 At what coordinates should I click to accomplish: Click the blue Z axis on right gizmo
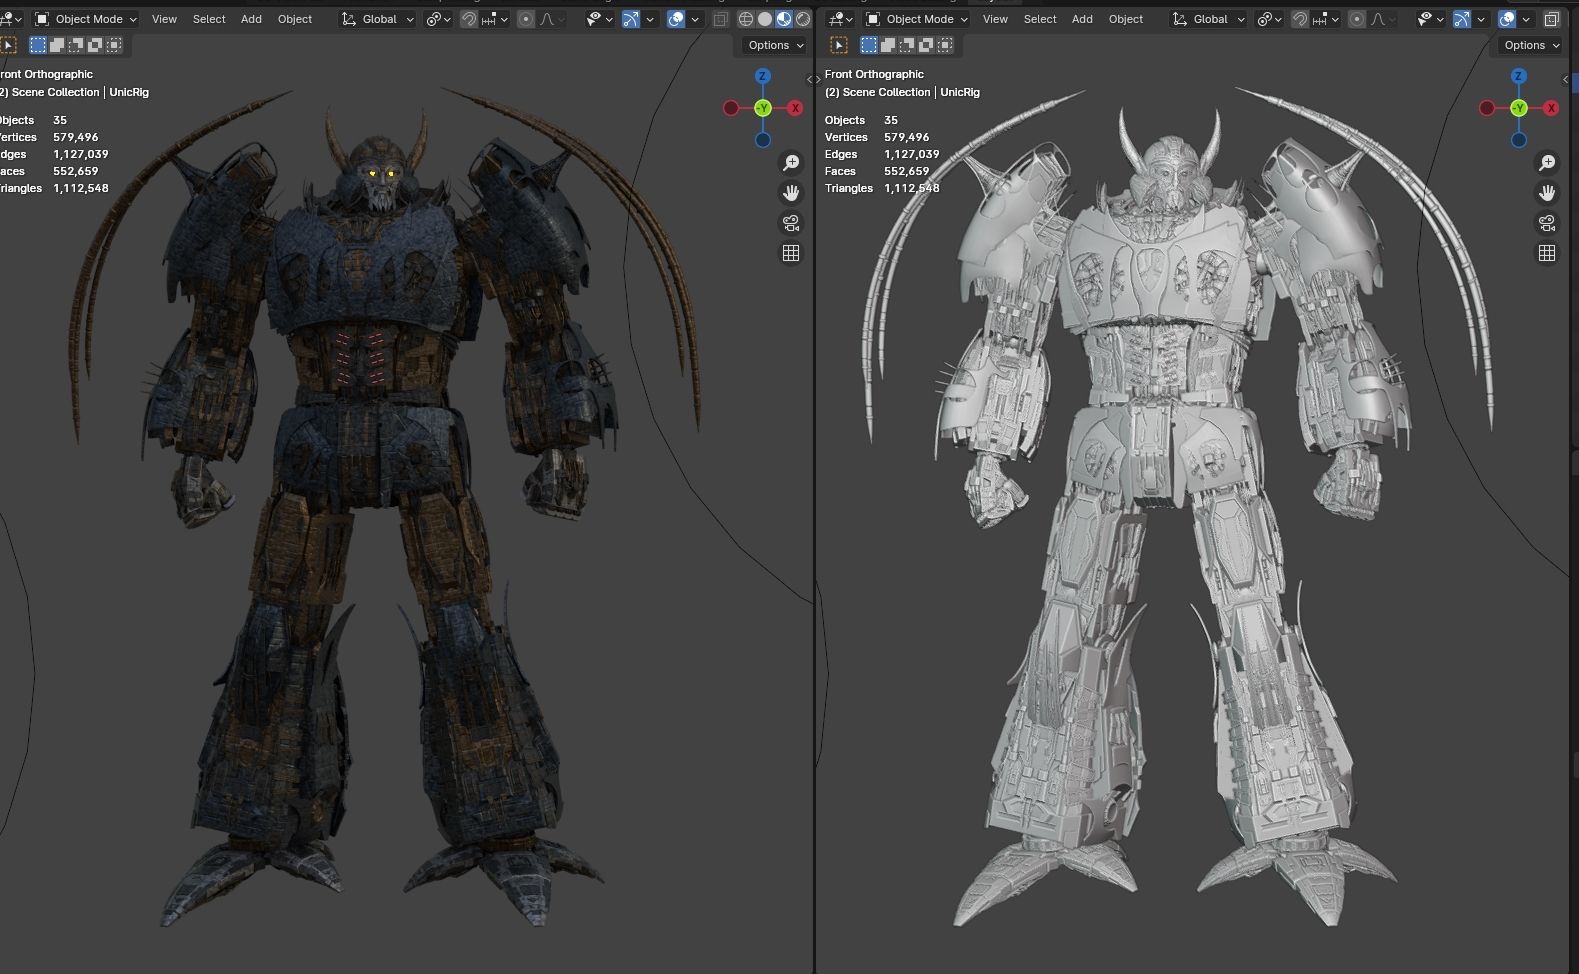point(1519,76)
